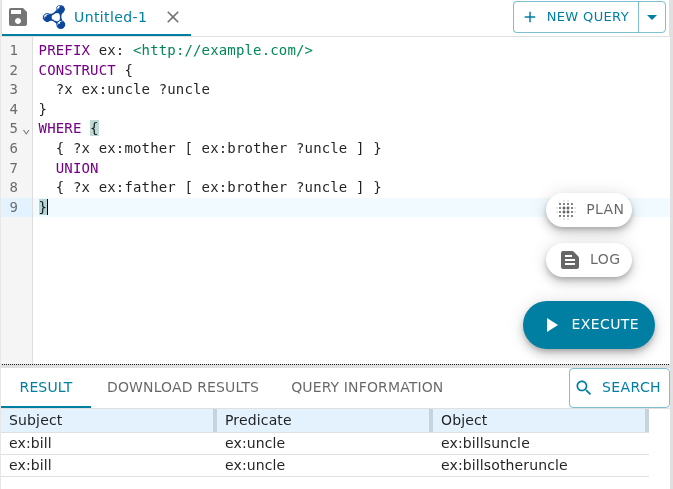Image resolution: width=673 pixels, height=489 pixels.
Task: Sort by the Subject column header
Action: coord(107,420)
